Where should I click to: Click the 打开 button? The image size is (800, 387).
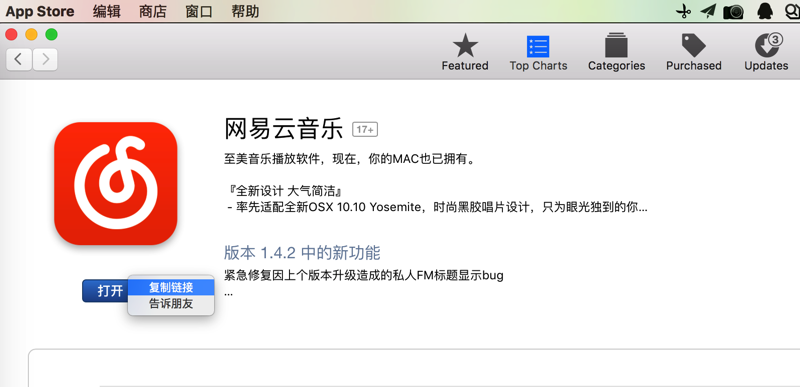coord(106,291)
